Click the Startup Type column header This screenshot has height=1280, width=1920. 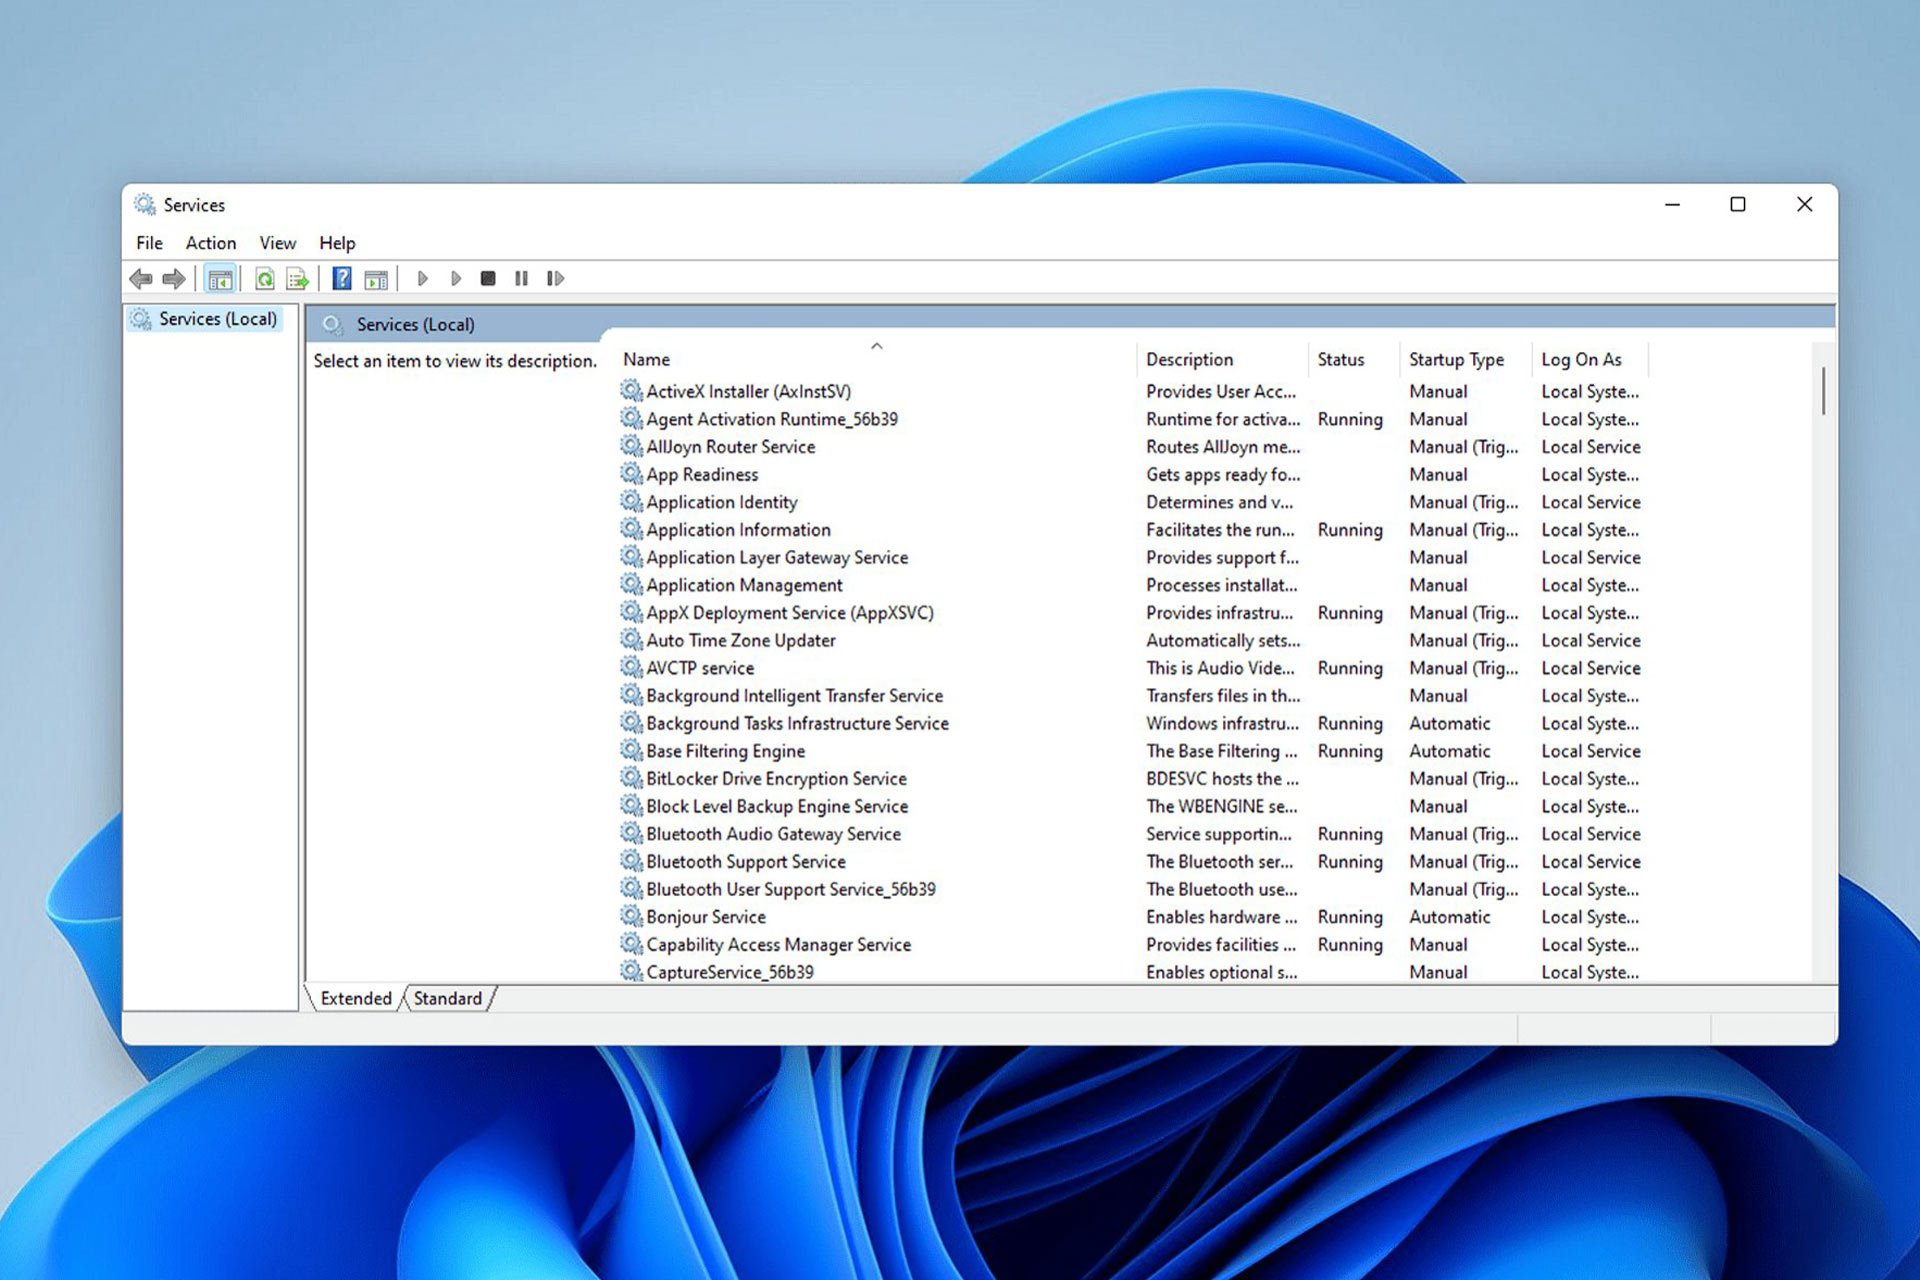[1459, 359]
